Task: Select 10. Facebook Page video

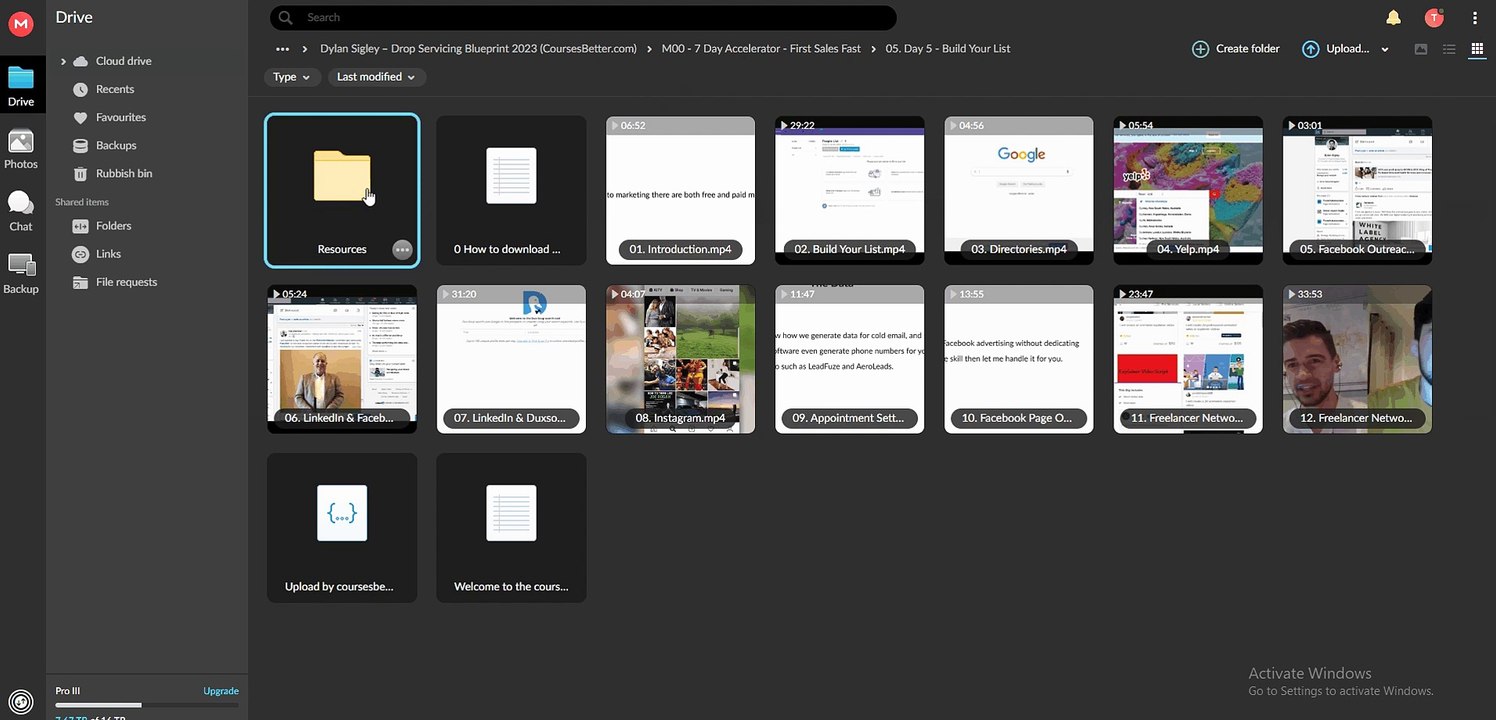Action: (1019, 359)
